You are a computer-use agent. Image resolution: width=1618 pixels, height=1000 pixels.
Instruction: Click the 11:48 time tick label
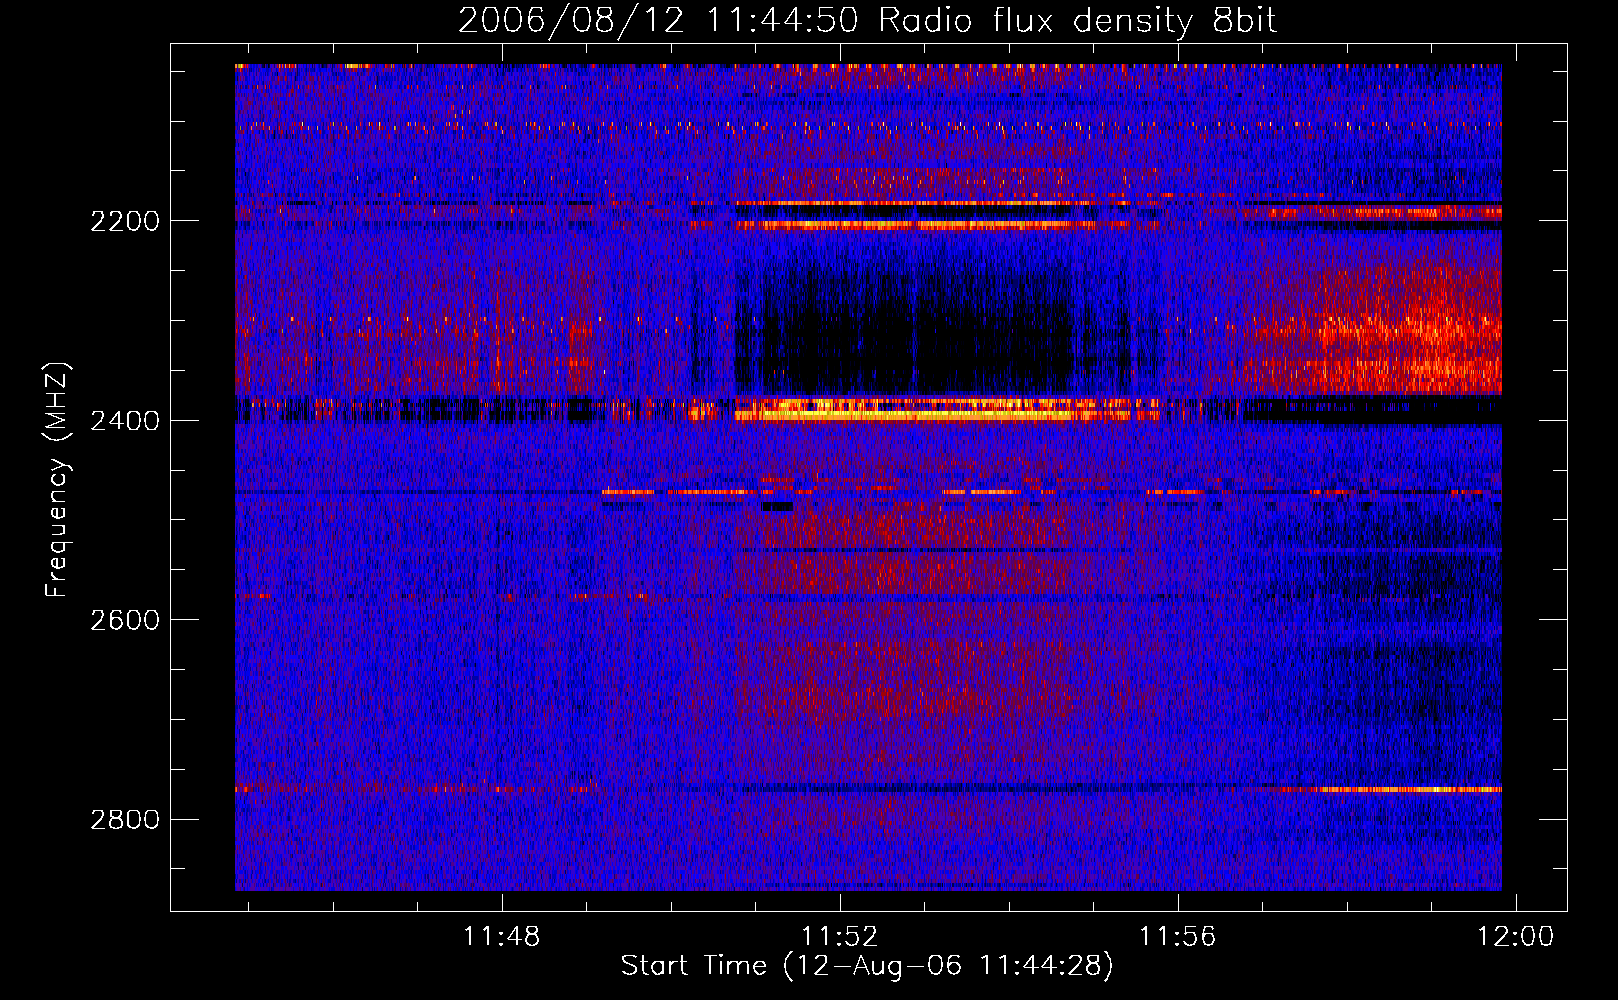[501, 937]
